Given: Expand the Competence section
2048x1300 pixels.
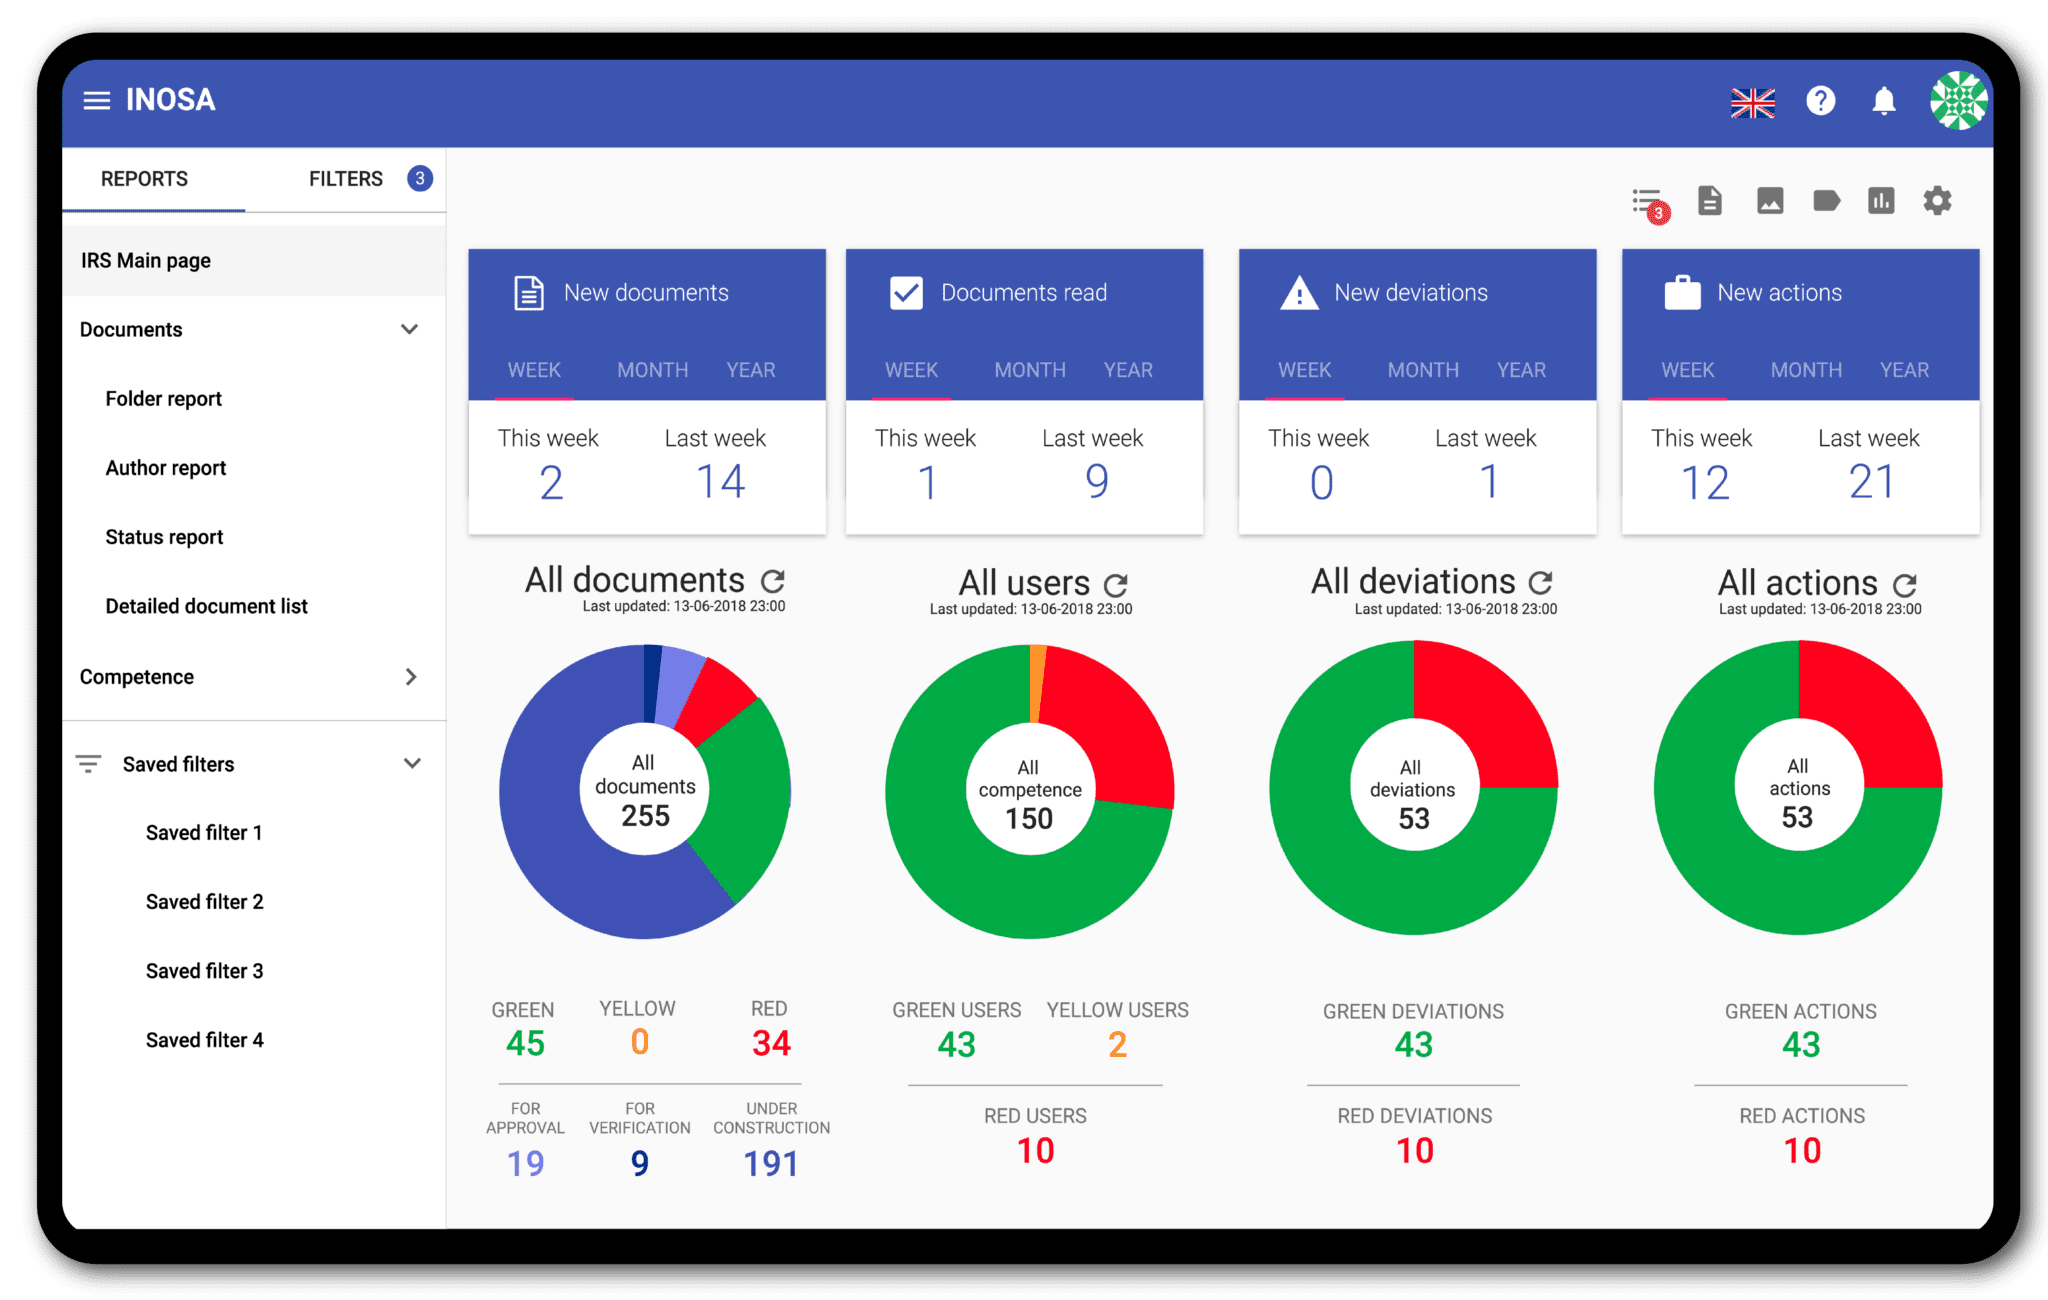Looking at the screenshot, I should pos(410,677).
